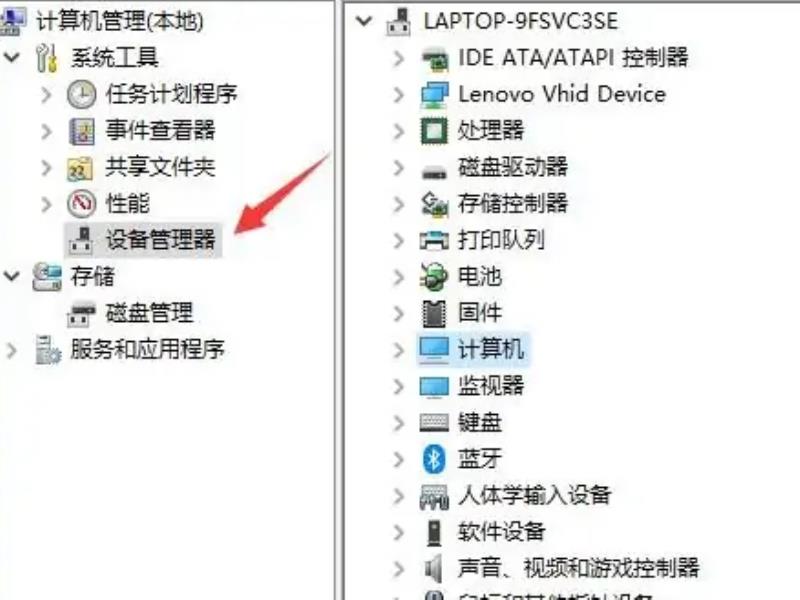Click the Bluetooth (蓝牙) icon
The image size is (800, 600).
434,459
